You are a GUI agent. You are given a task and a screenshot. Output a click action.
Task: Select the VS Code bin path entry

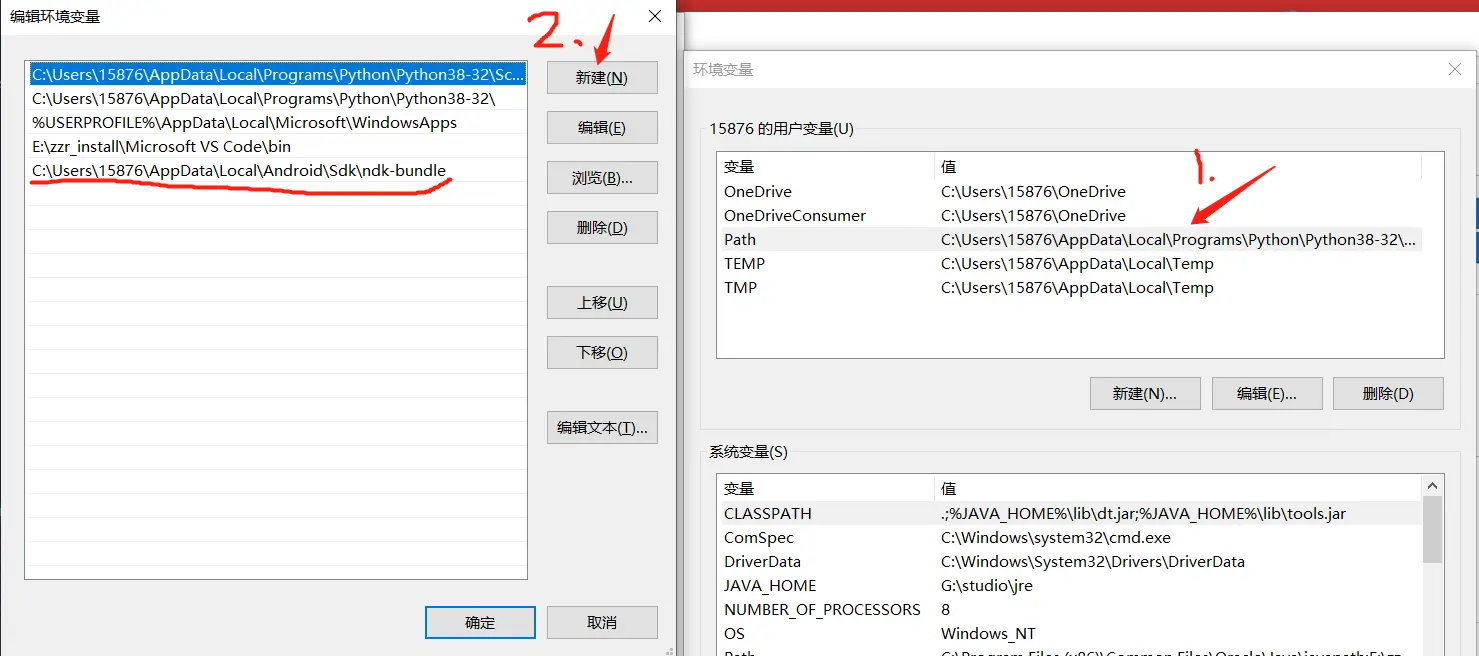click(x=165, y=146)
